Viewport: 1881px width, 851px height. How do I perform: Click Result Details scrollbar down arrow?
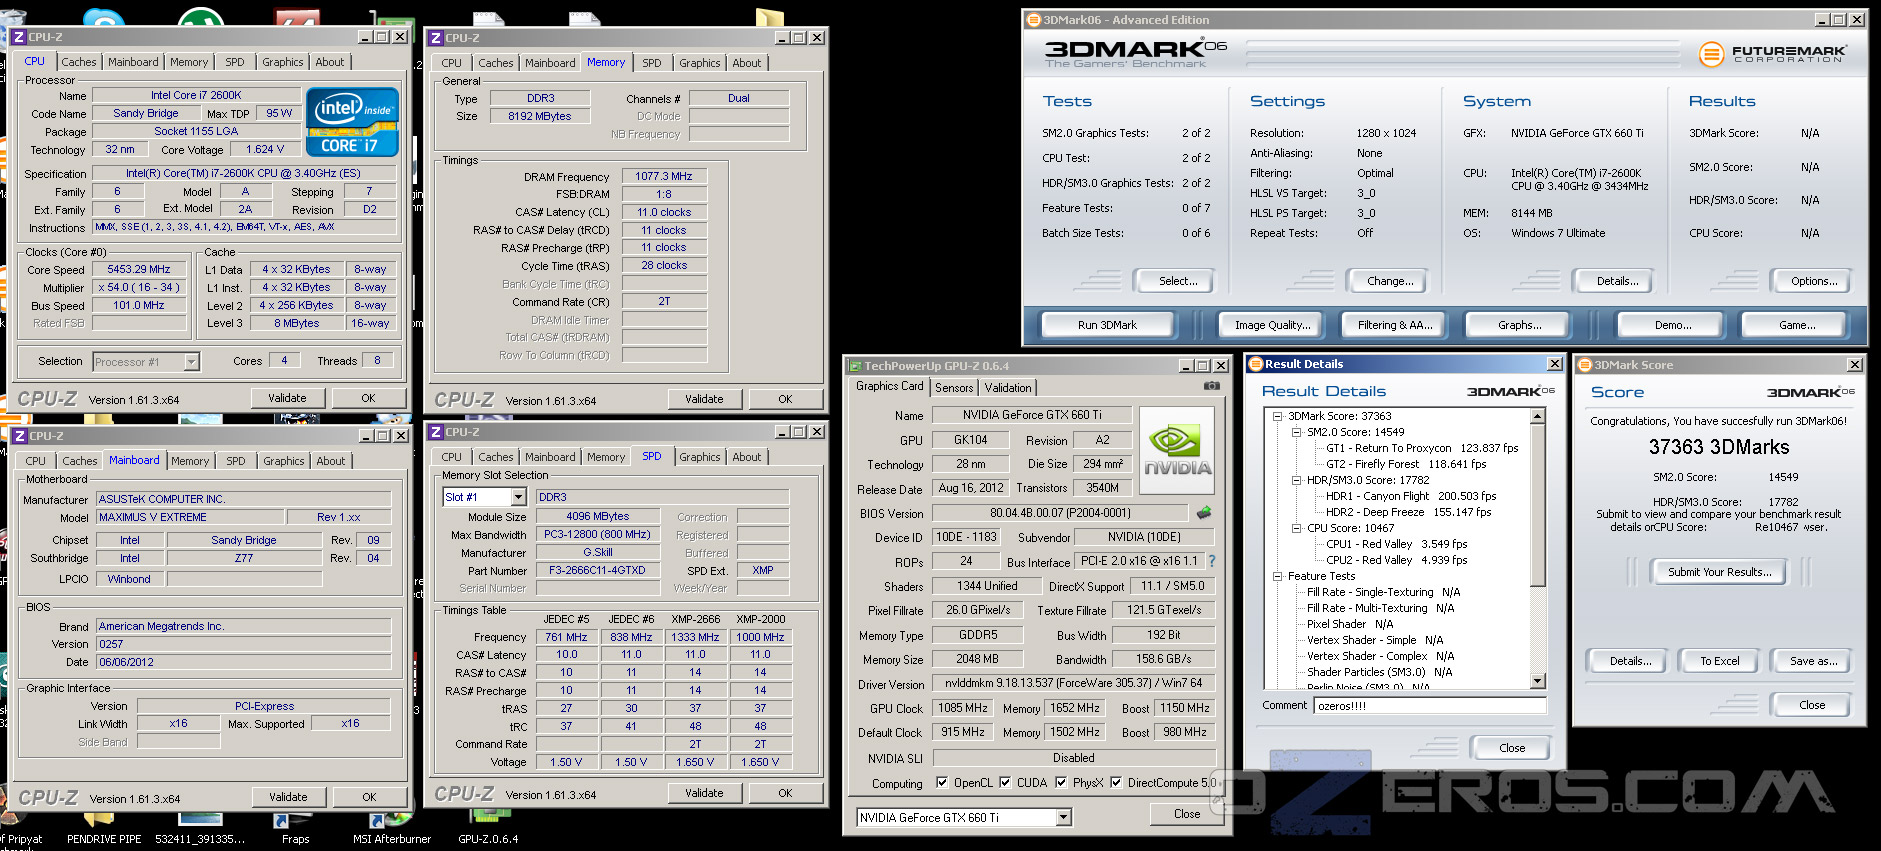point(1538,681)
